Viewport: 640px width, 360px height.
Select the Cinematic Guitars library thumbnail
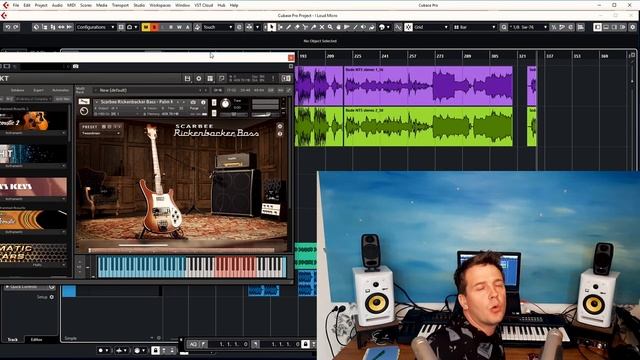(33, 253)
